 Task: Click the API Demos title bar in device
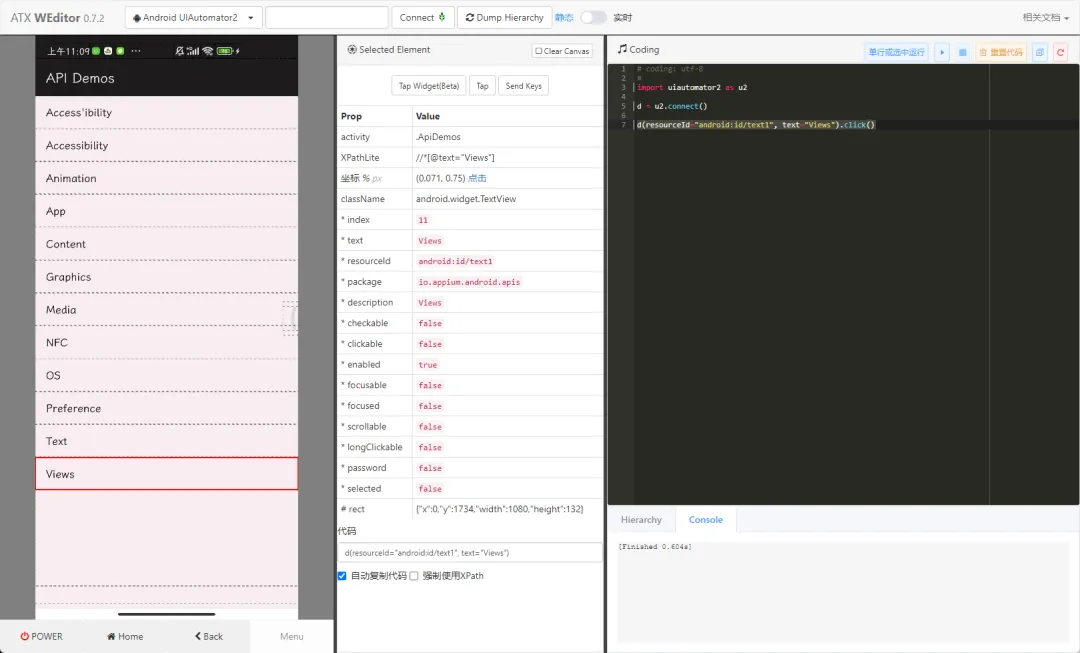[167, 79]
